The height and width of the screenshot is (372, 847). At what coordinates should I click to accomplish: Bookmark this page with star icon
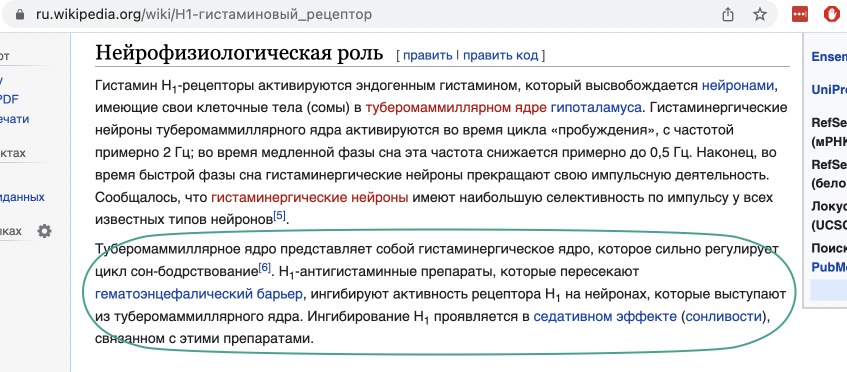760,14
